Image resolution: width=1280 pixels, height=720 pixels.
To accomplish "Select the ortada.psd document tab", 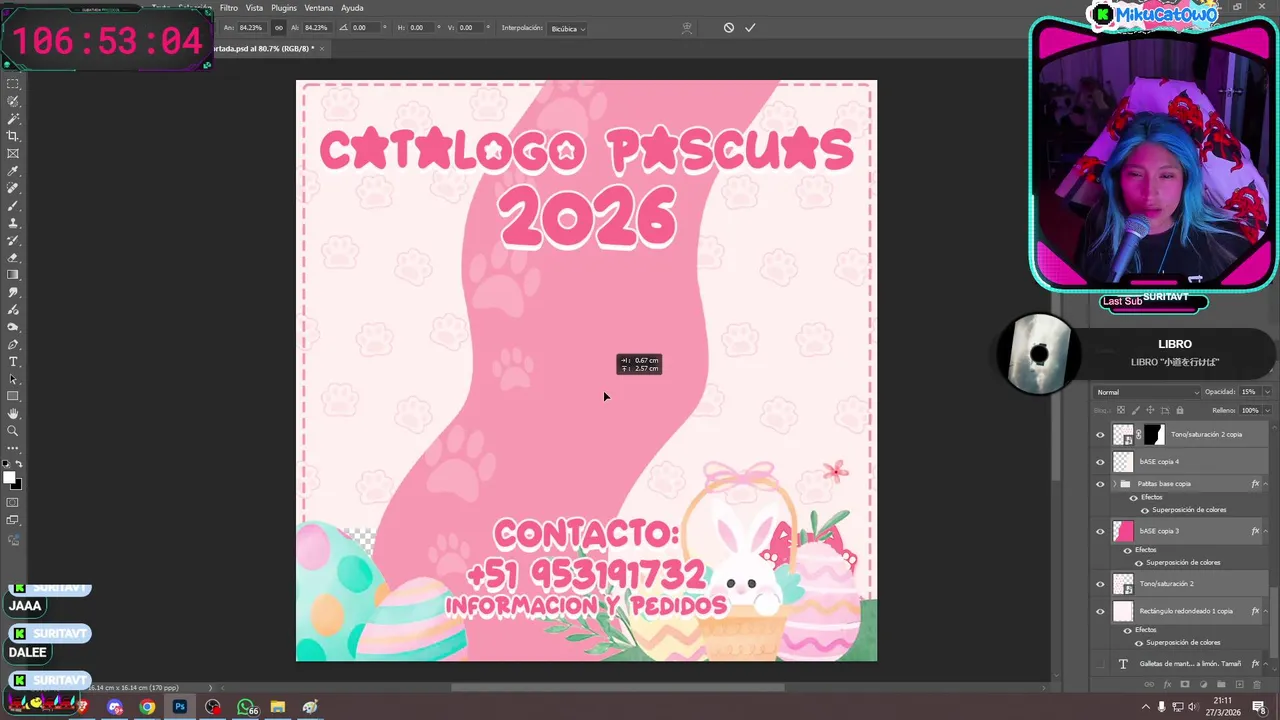I will coord(264,48).
